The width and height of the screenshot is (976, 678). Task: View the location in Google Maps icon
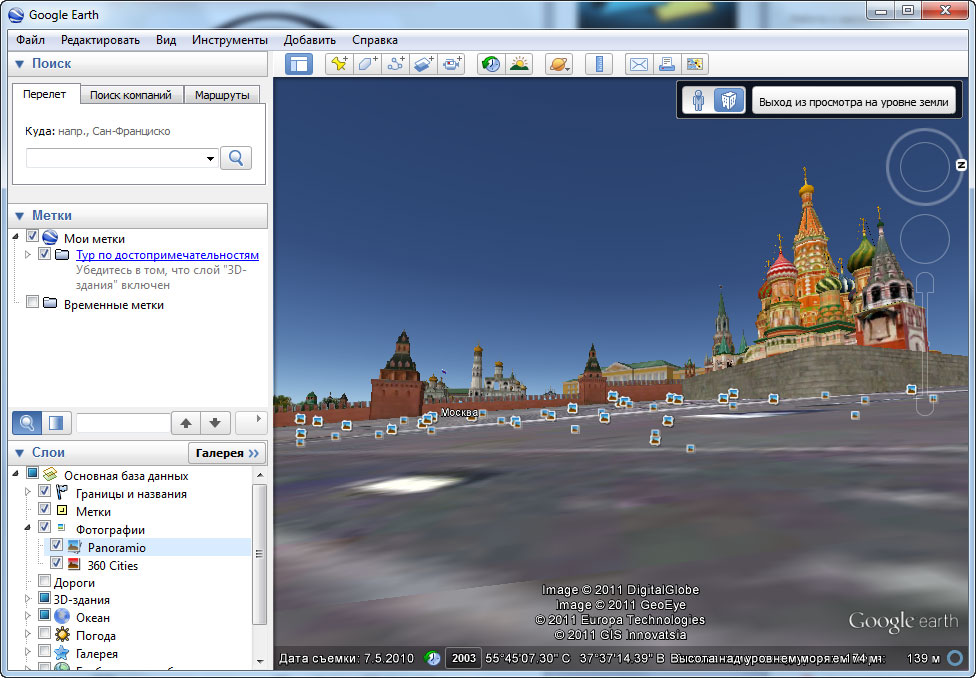pyautogui.click(x=695, y=64)
